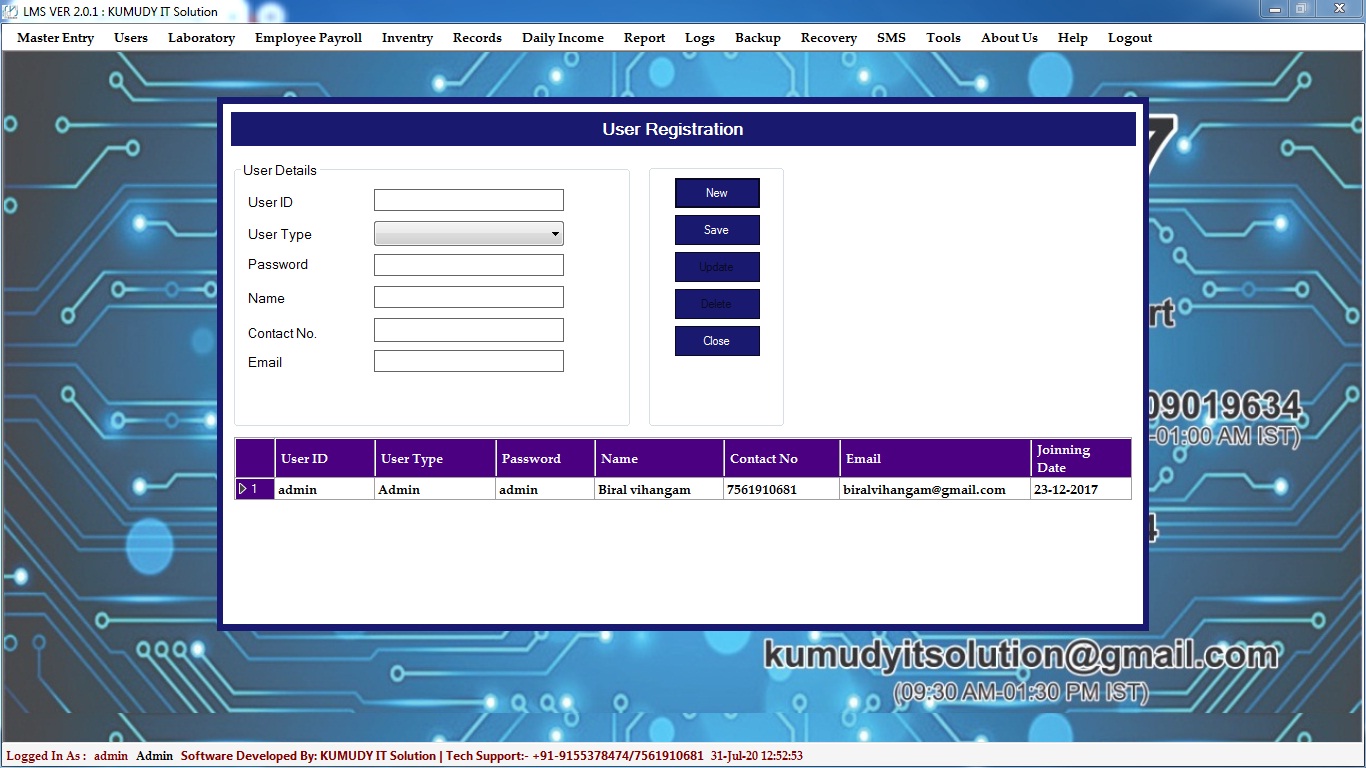The height and width of the screenshot is (768, 1366).
Task: Click the User ID text field
Action: (468, 201)
